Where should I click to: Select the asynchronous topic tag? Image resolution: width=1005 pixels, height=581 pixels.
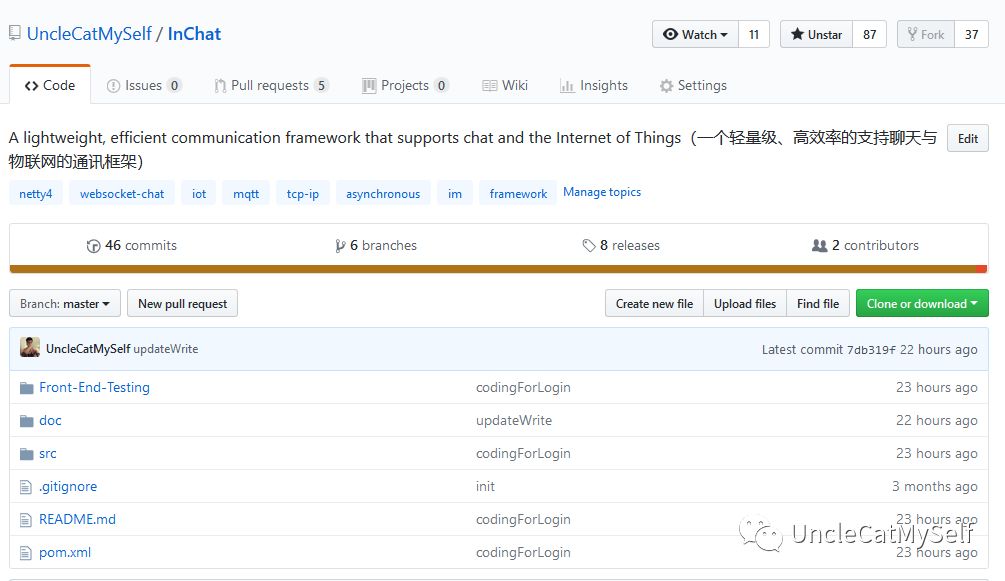(x=383, y=194)
